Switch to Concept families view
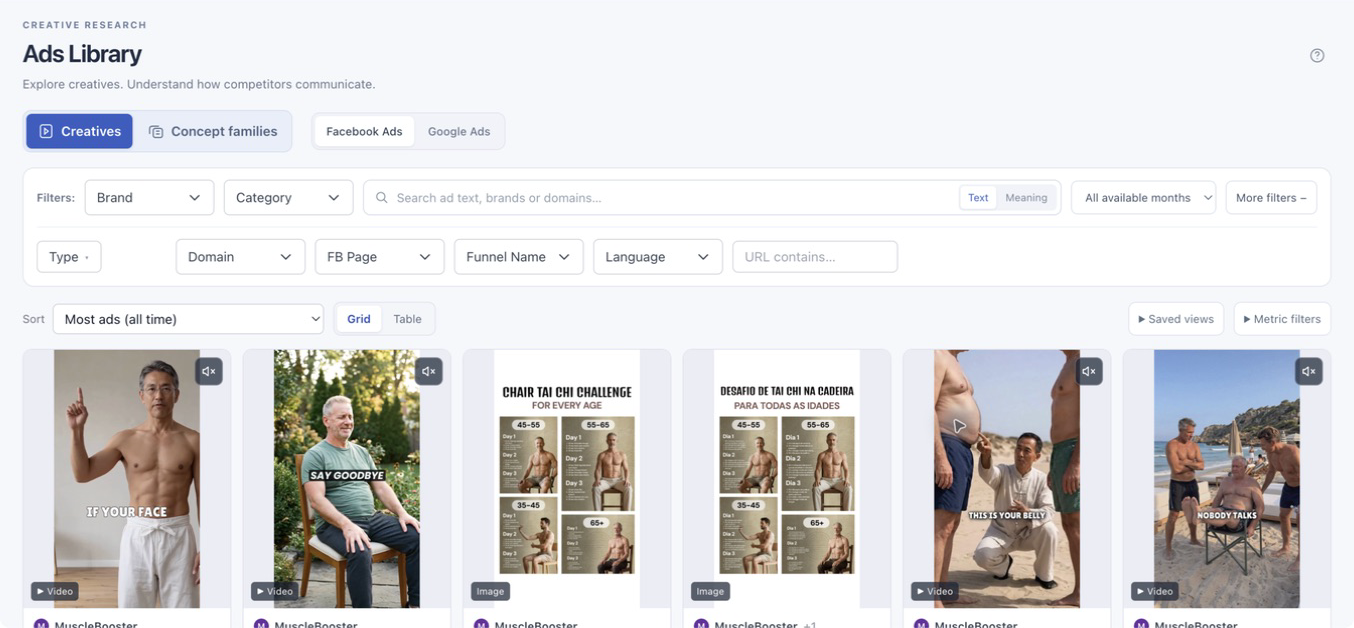Screen dimensions: 1354x628 (x=213, y=131)
